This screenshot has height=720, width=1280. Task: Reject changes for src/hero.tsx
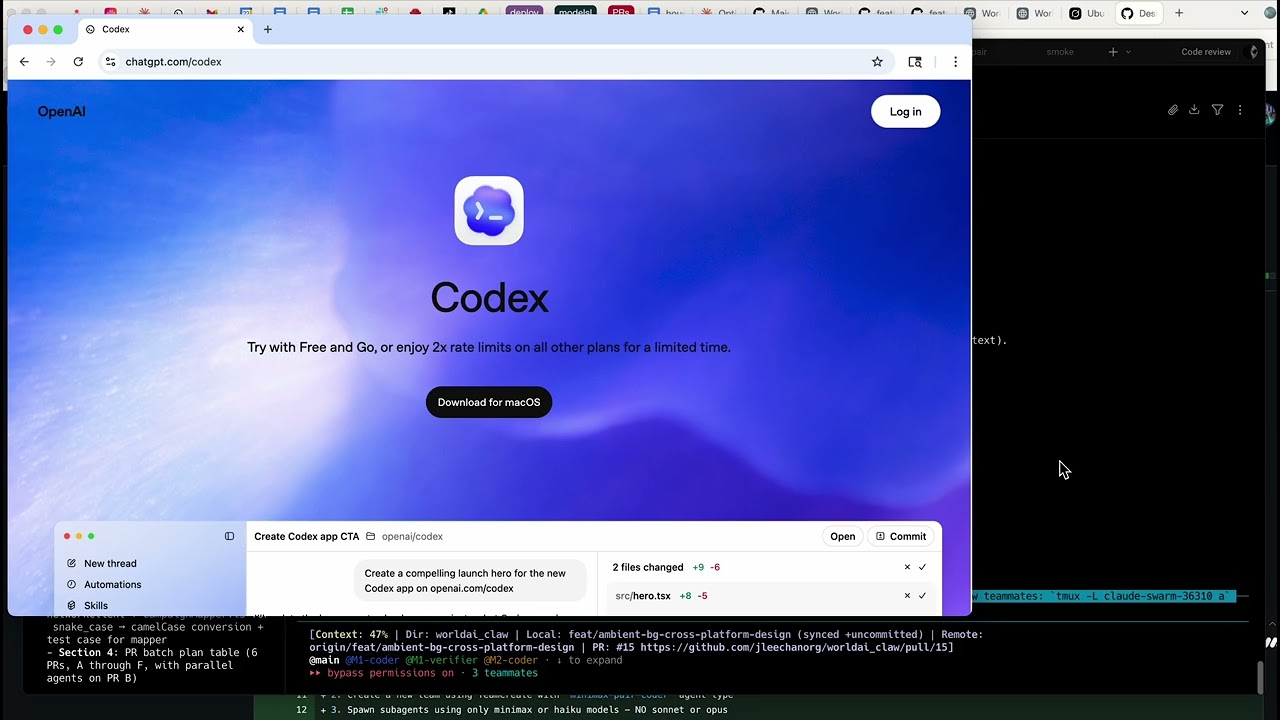point(907,596)
